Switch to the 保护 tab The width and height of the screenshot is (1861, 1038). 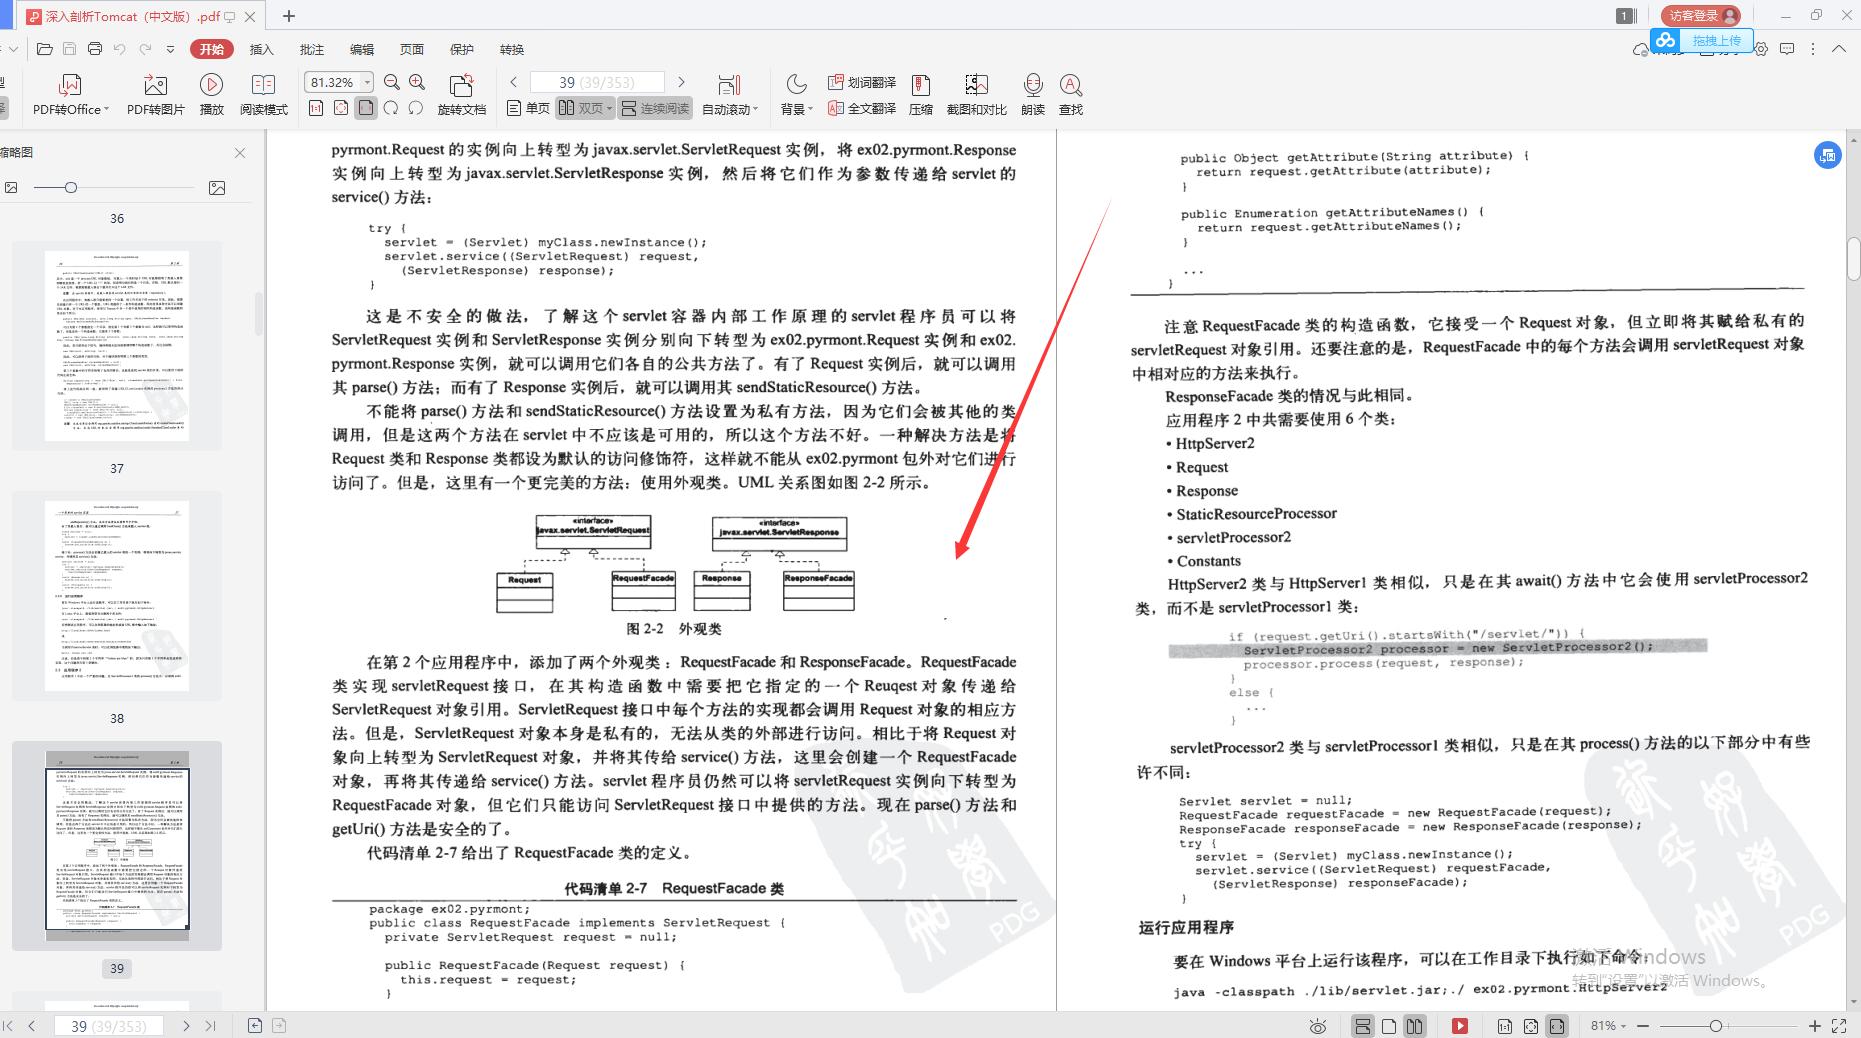pos(461,49)
